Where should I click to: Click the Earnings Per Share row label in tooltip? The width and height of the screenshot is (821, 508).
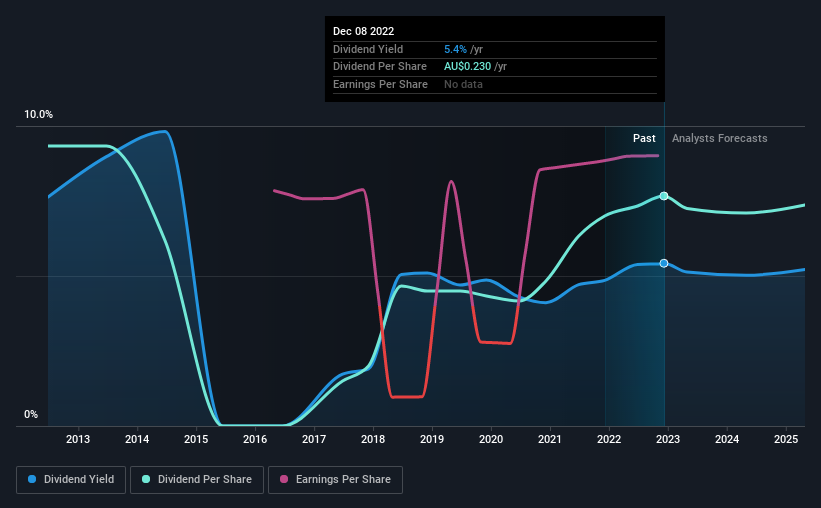[x=380, y=84]
